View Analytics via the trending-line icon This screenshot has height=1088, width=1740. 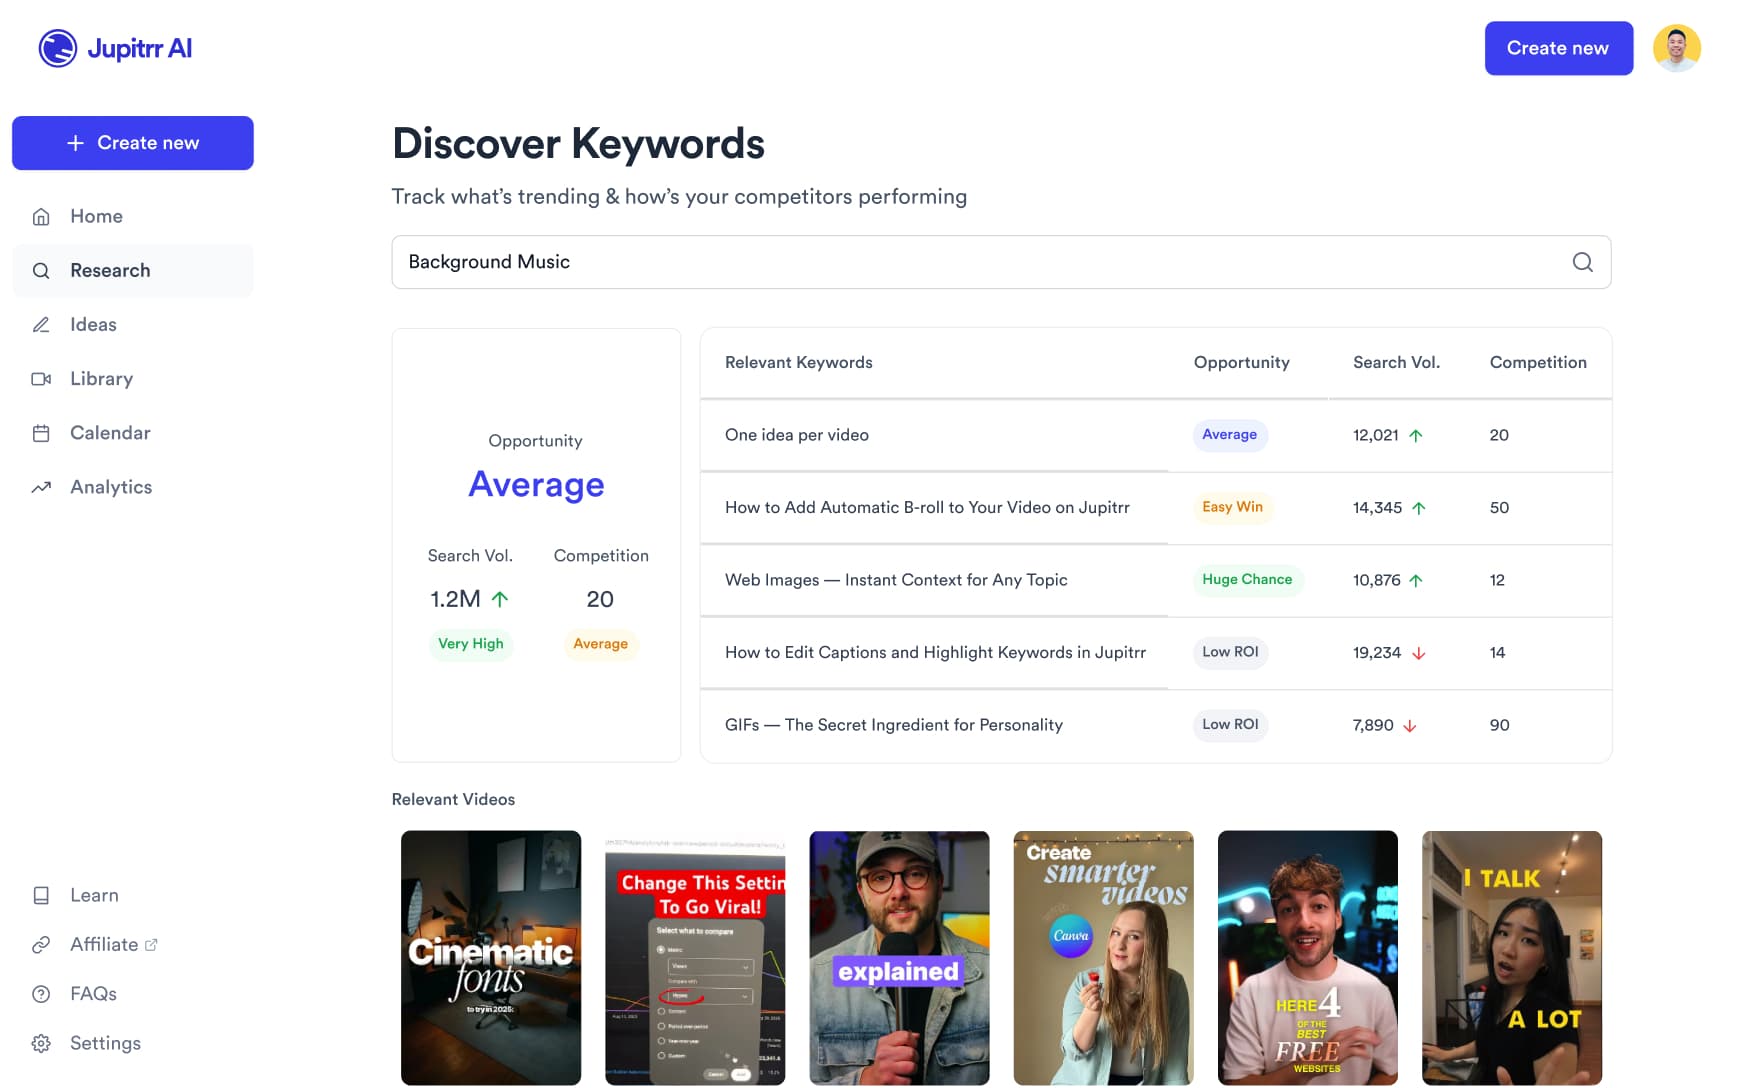(41, 487)
